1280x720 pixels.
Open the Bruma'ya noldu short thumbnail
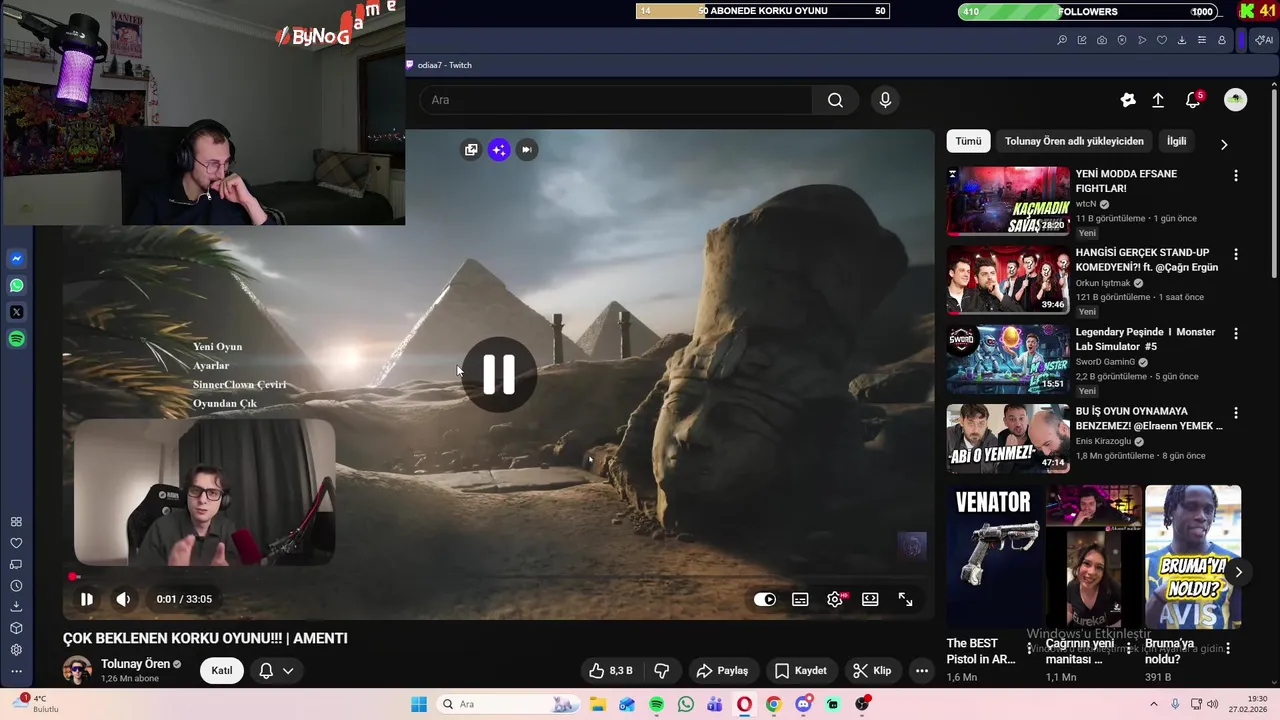point(1193,557)
